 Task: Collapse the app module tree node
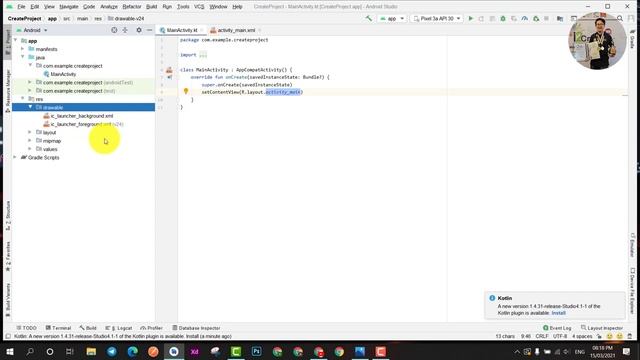pyautogui.click(x=16, y=40)
